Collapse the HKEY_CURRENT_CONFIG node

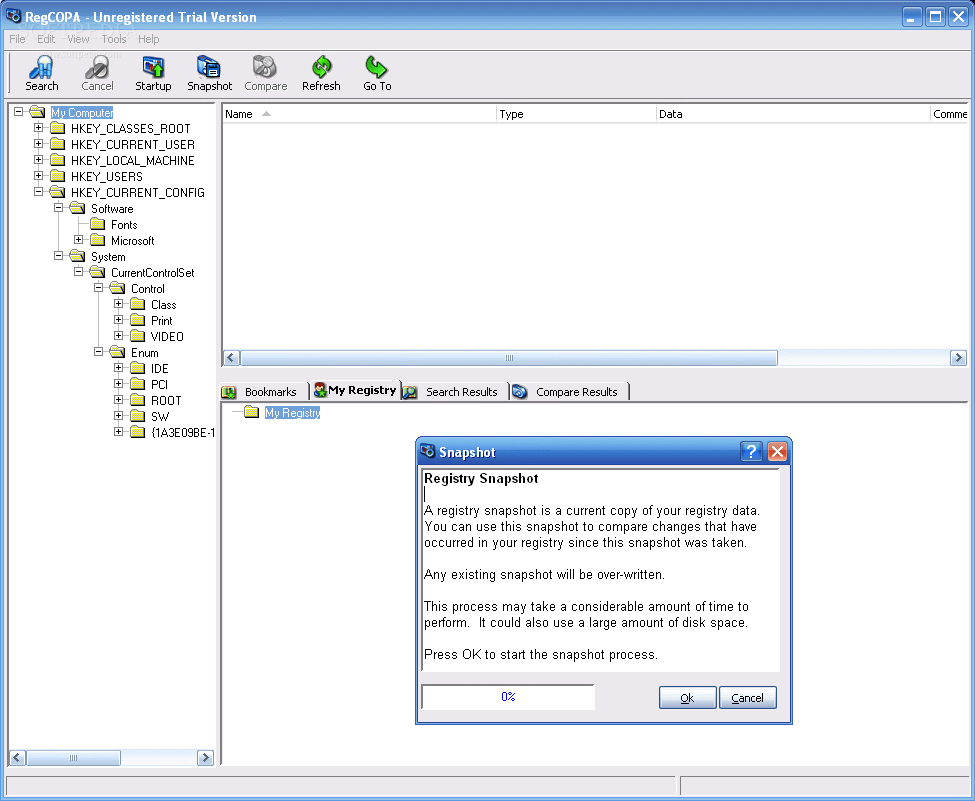point(39,192)
